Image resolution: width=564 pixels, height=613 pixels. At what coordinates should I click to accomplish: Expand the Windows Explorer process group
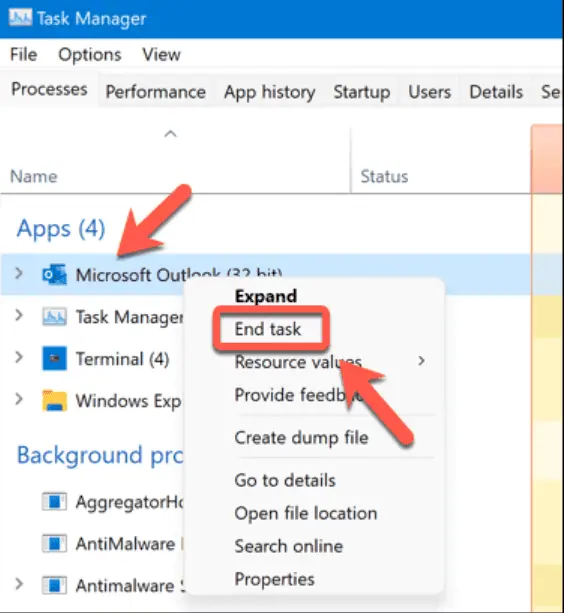pyautogui.click(x=18, y=399)
